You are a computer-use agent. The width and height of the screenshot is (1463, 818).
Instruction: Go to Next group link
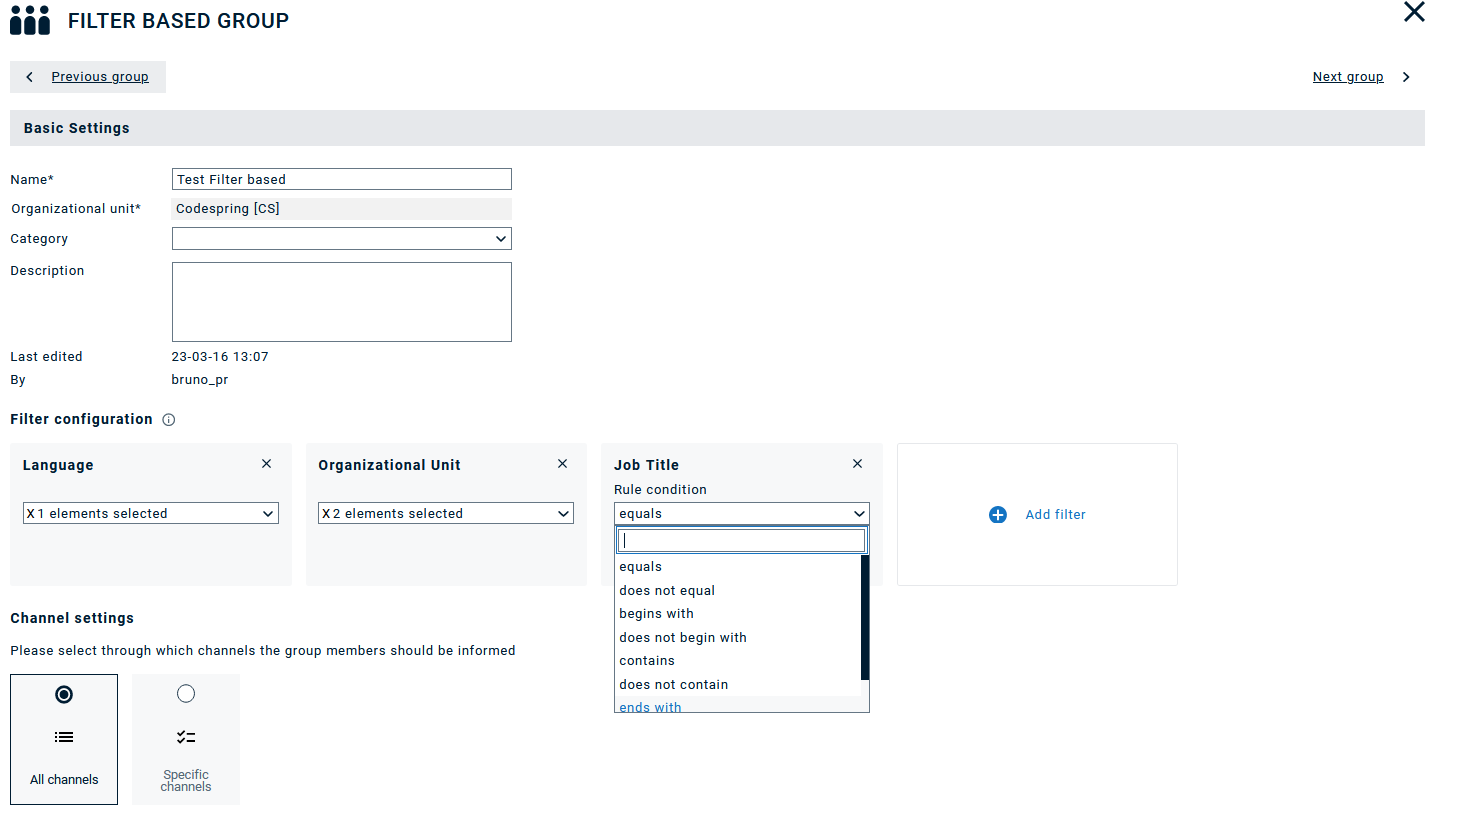tap(1348, 77)
